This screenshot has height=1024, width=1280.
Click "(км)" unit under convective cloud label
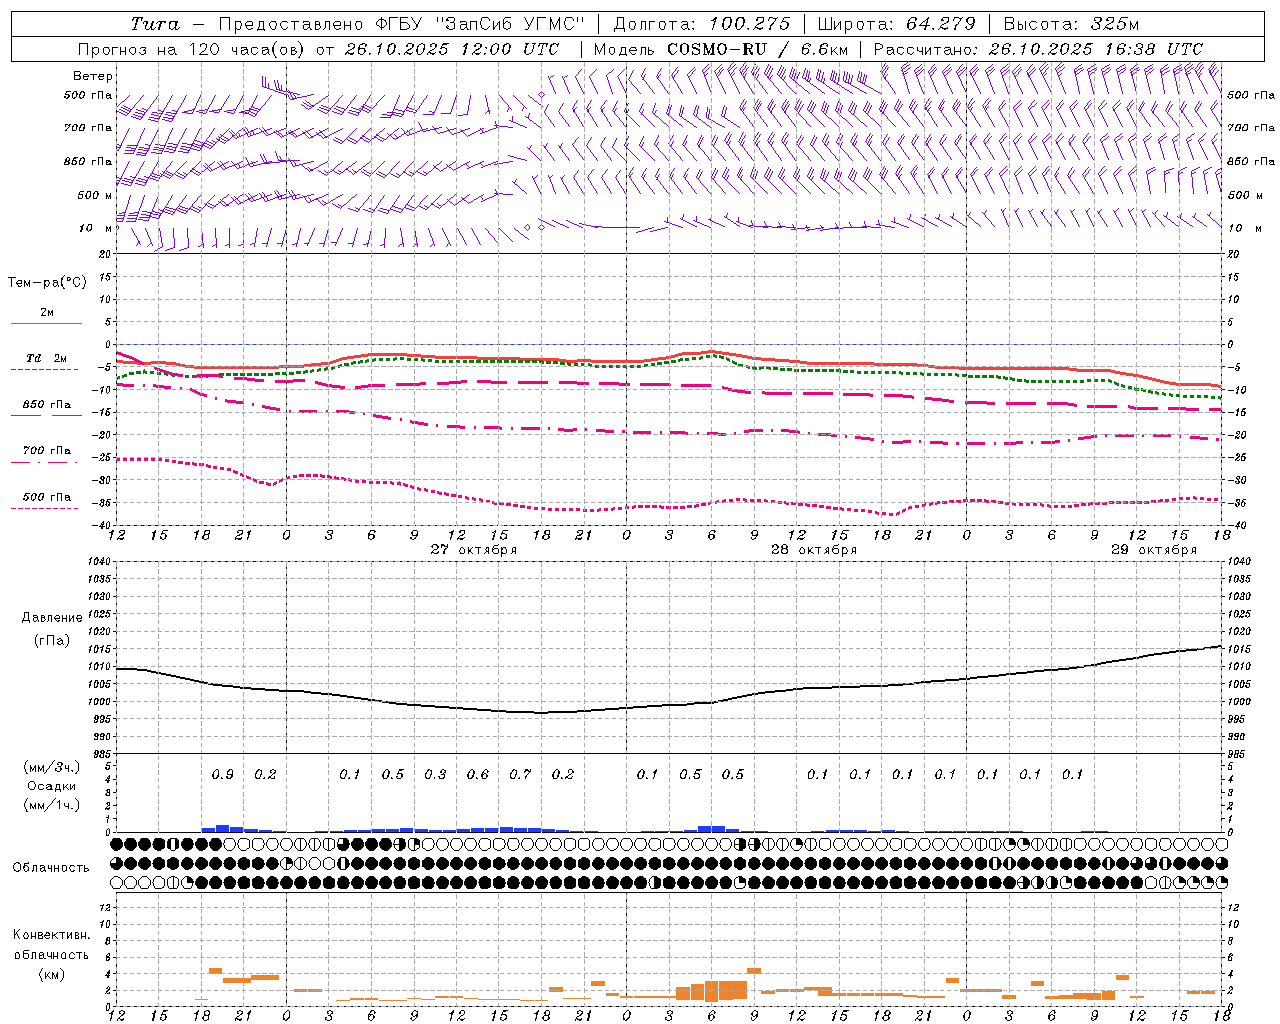pyautogui.click(x=51, y=975)
